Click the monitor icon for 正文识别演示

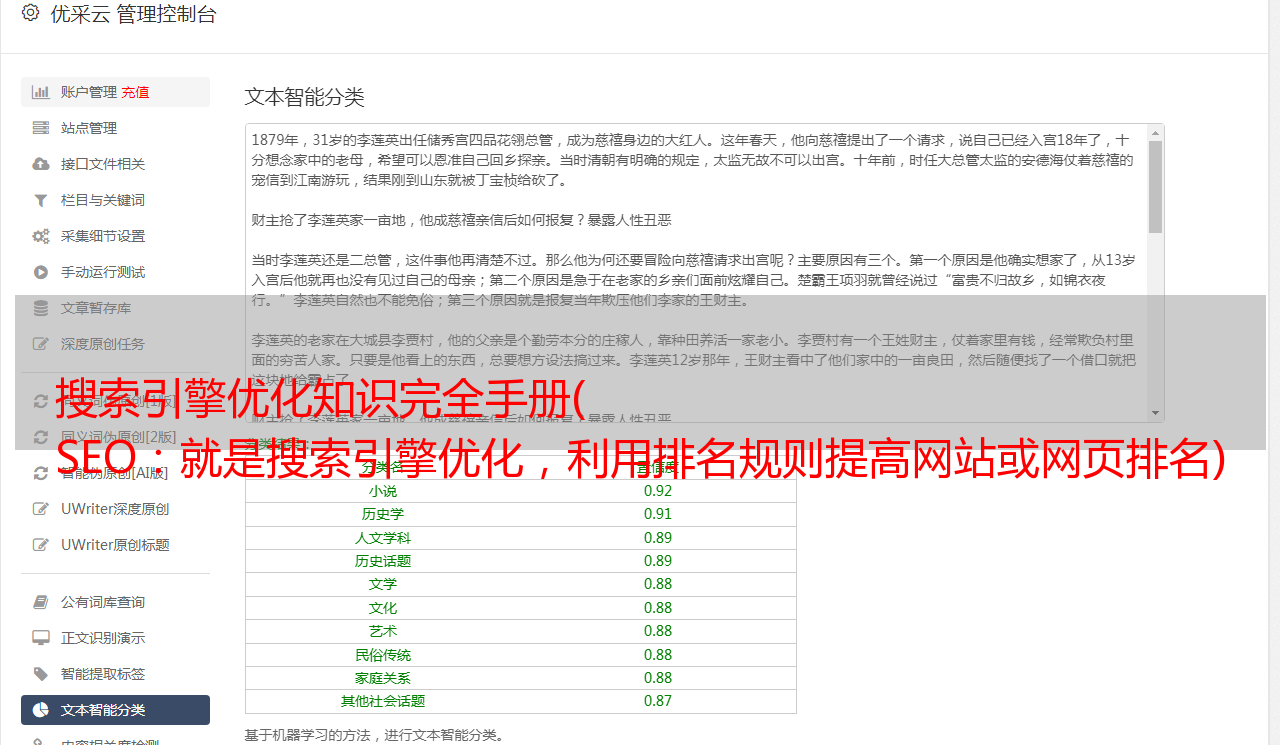tap(41, 638)
